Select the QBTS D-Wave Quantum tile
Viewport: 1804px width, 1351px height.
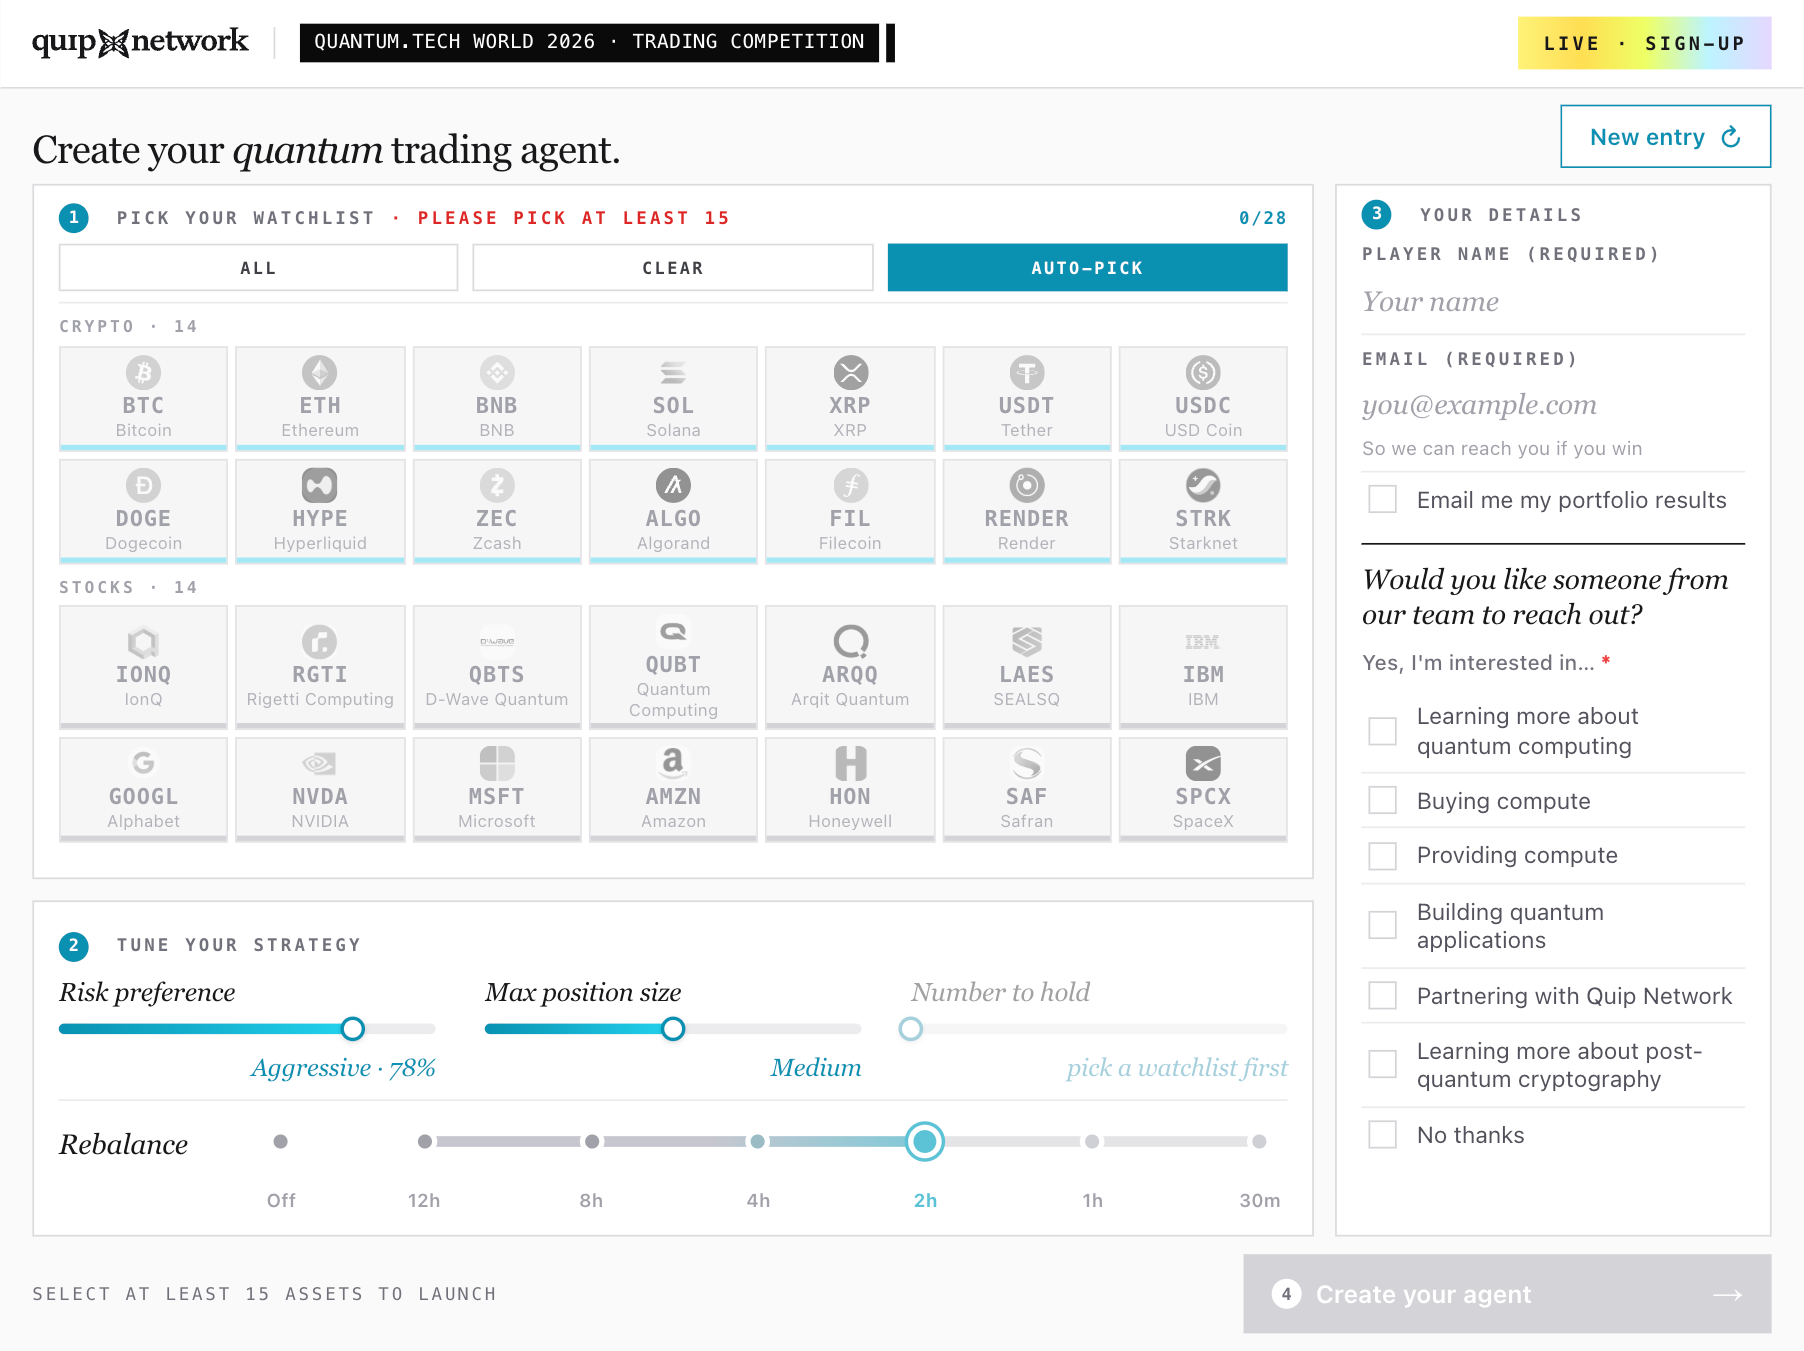coord(497,667)
